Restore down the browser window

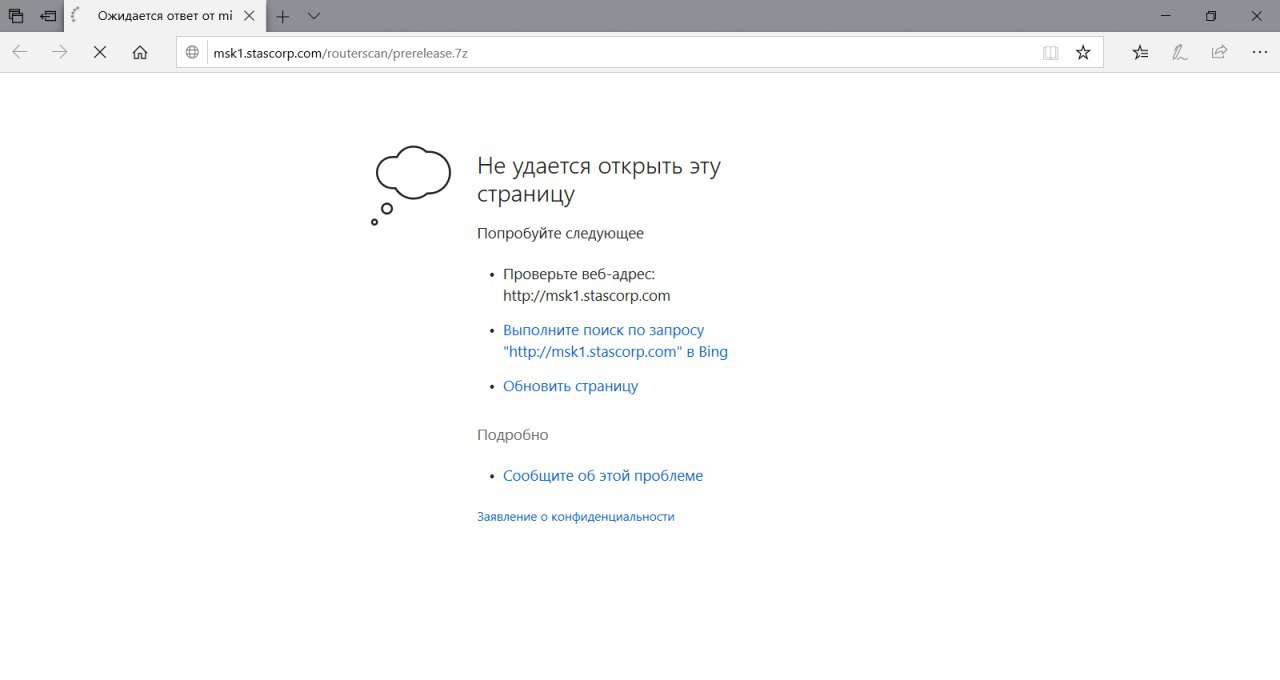(1211, 16)
